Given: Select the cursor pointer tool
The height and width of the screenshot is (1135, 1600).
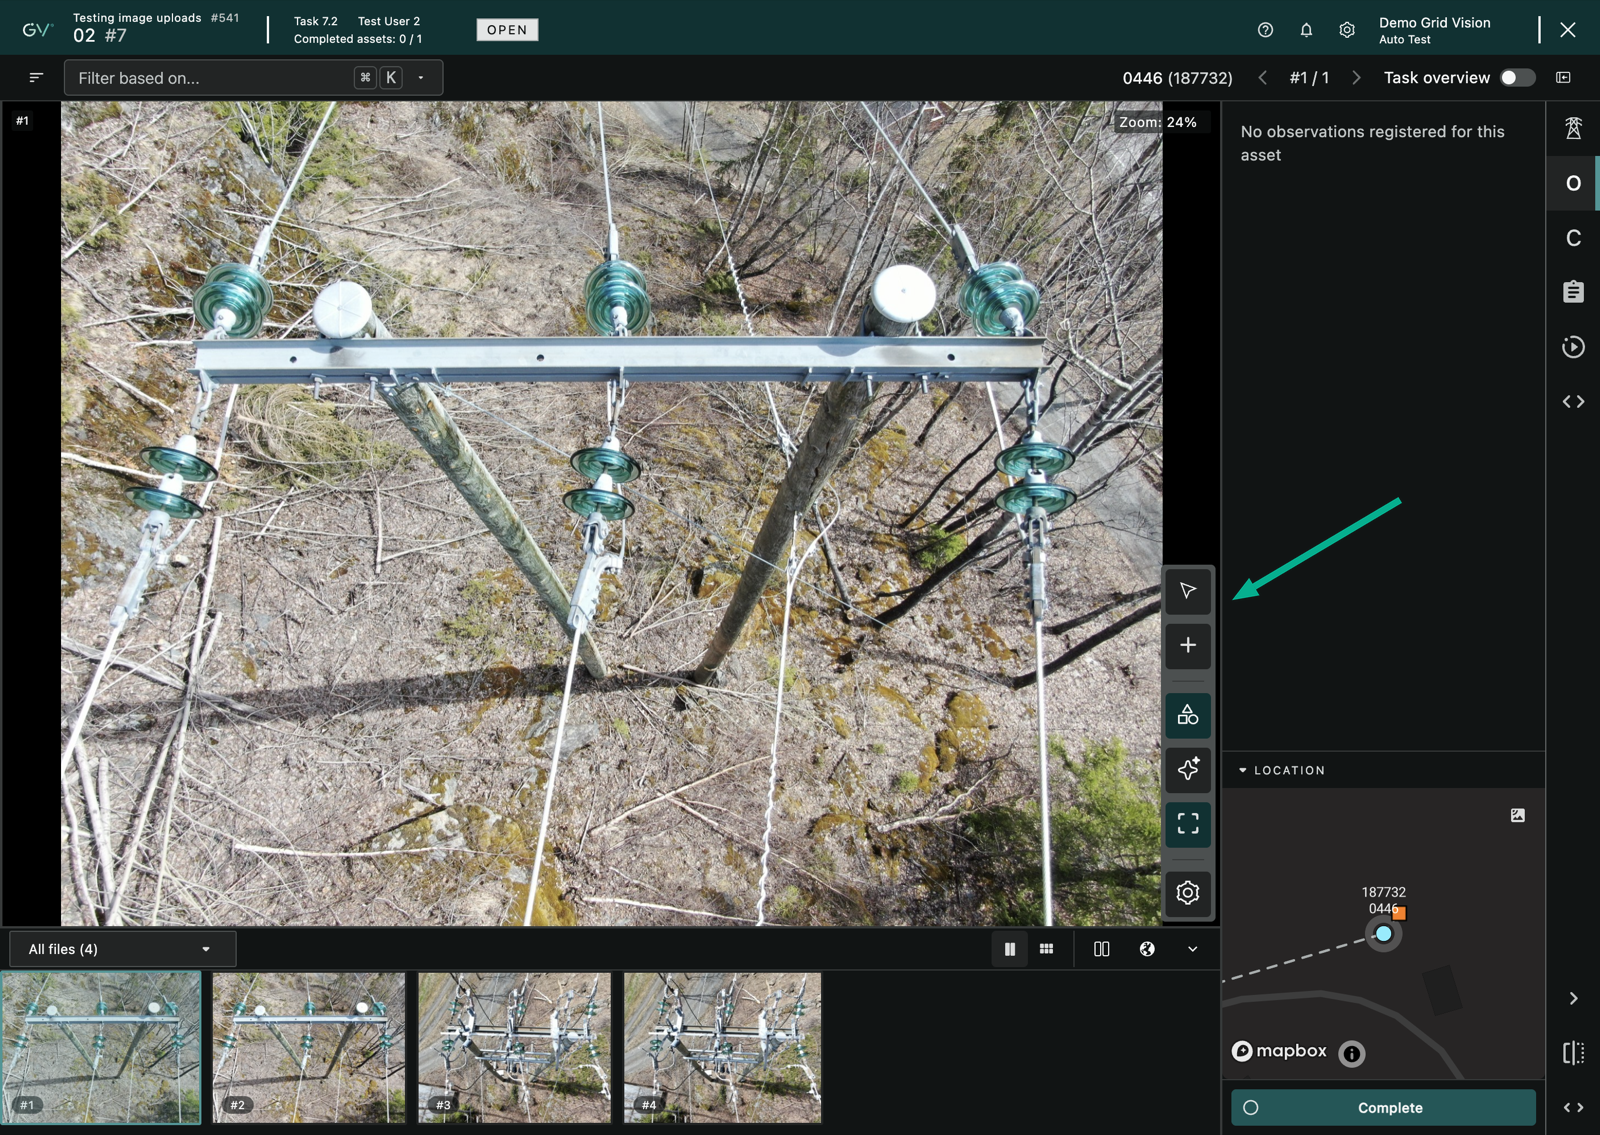Looking at the screenshot, I should pyautogui.click(x=1188, y=591).
